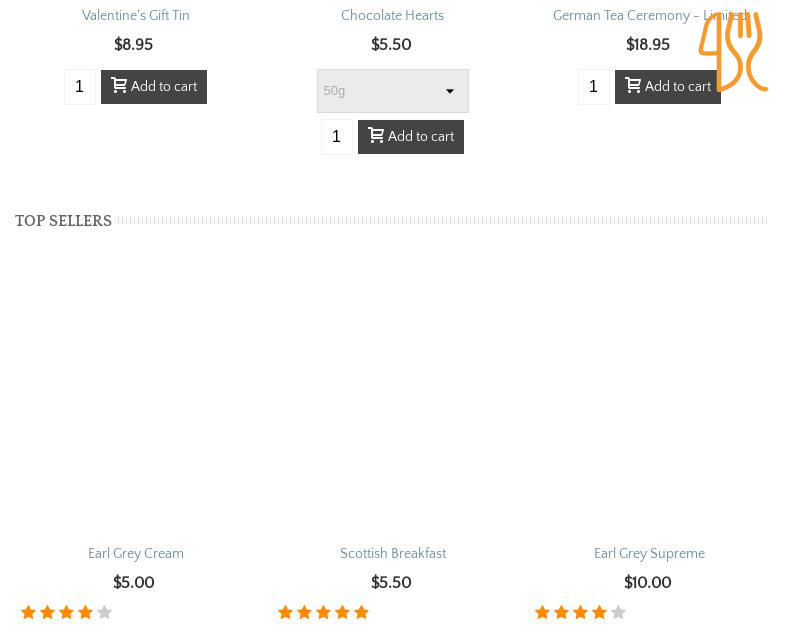Viewport: 785px width, 632px height.
Task: Open Valentine's Gift Tin product link
Action: [x=135, y=16]
